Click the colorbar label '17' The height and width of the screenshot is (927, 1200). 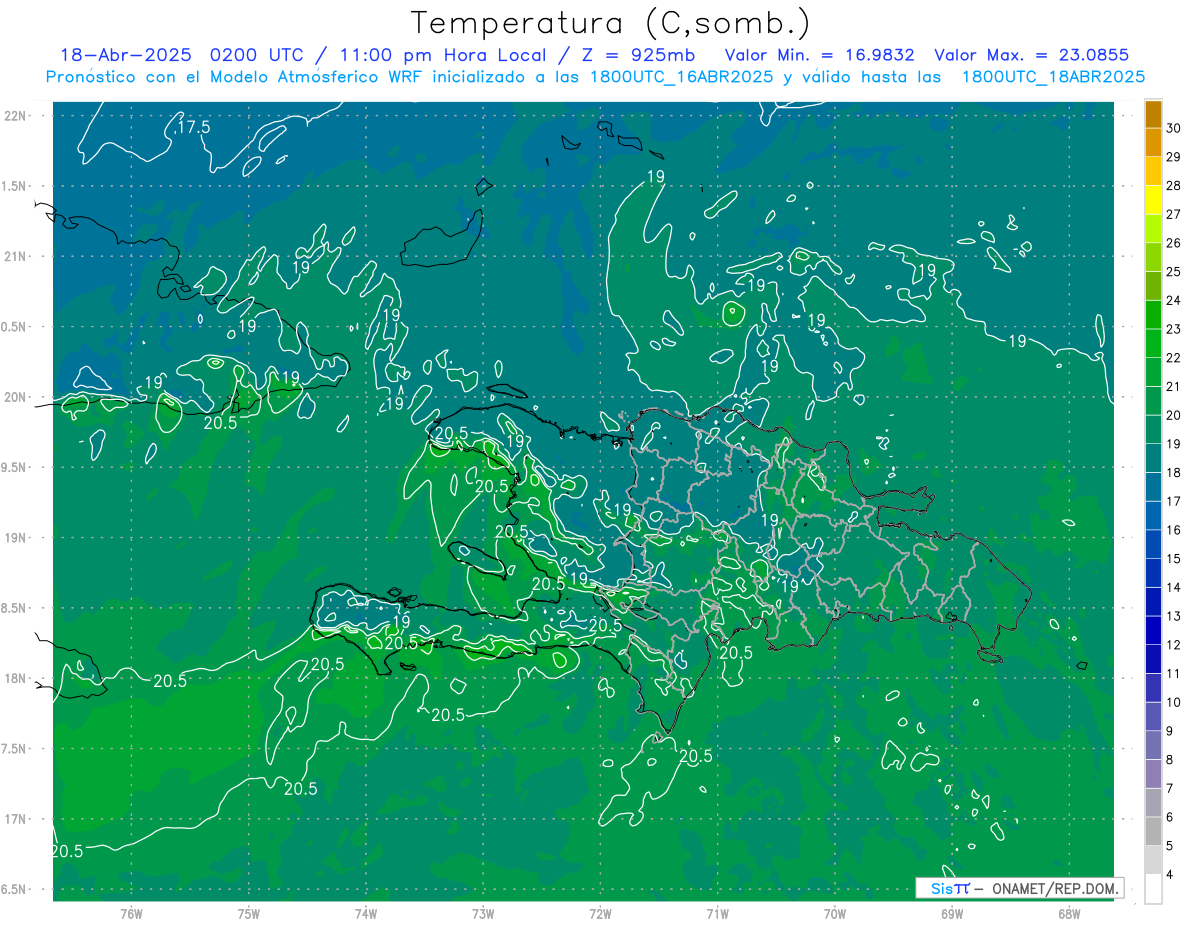pyautogui.click(x=1174, y=501)
